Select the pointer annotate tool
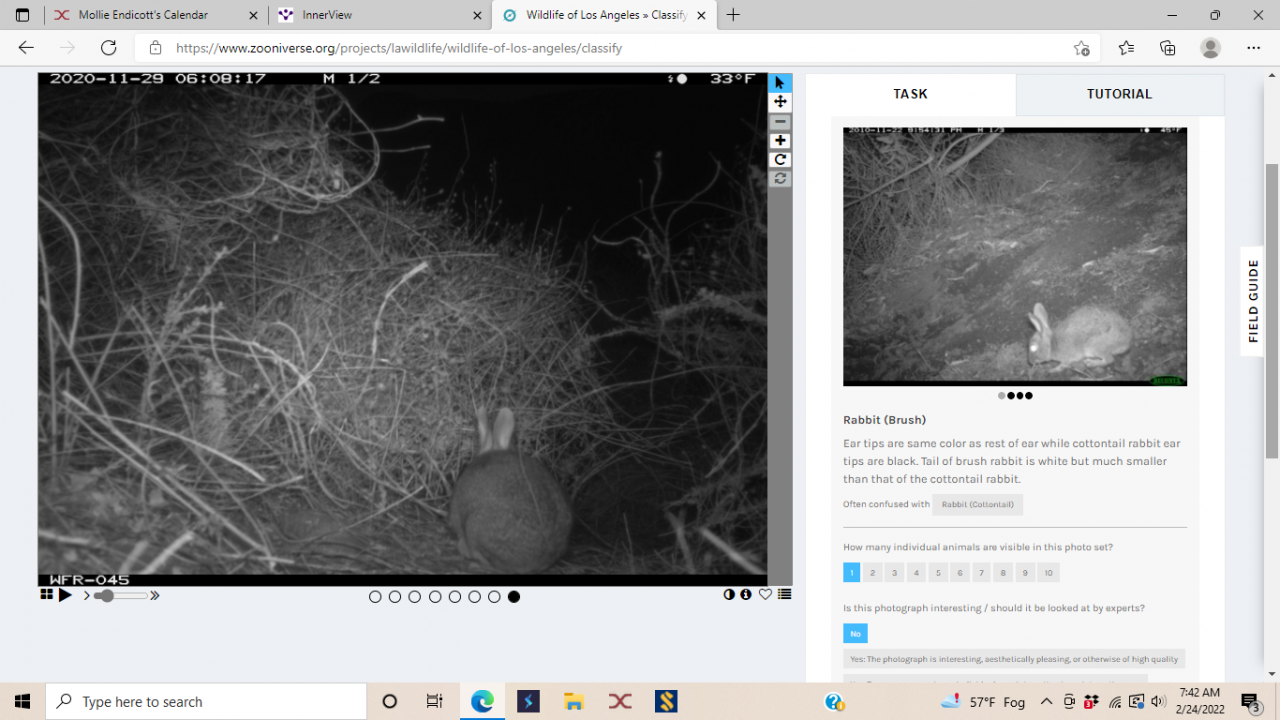The width and height of the screenshot is (1280, 720). tap(780, 83)
